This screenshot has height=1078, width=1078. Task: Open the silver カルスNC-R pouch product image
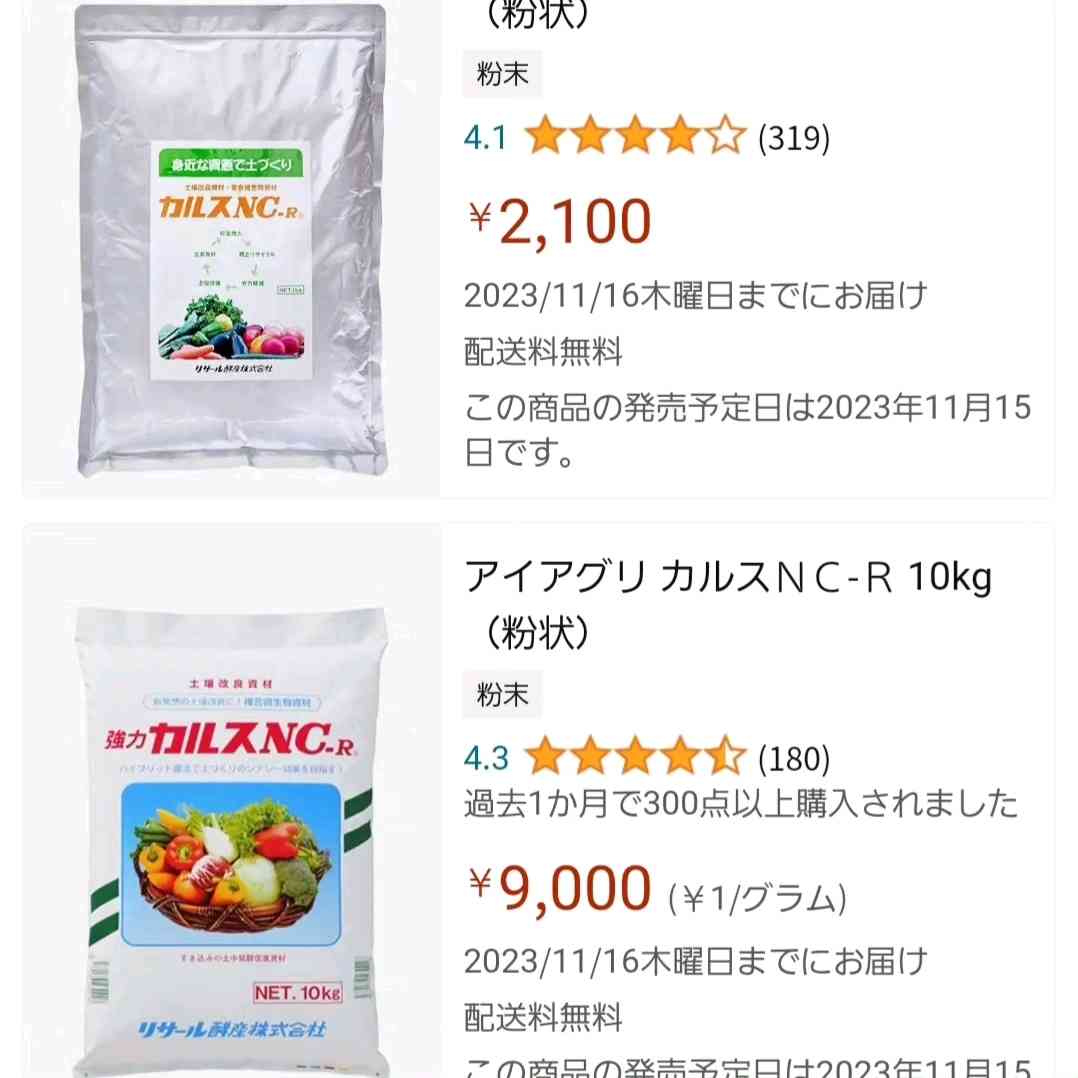[x=232, y=241]
